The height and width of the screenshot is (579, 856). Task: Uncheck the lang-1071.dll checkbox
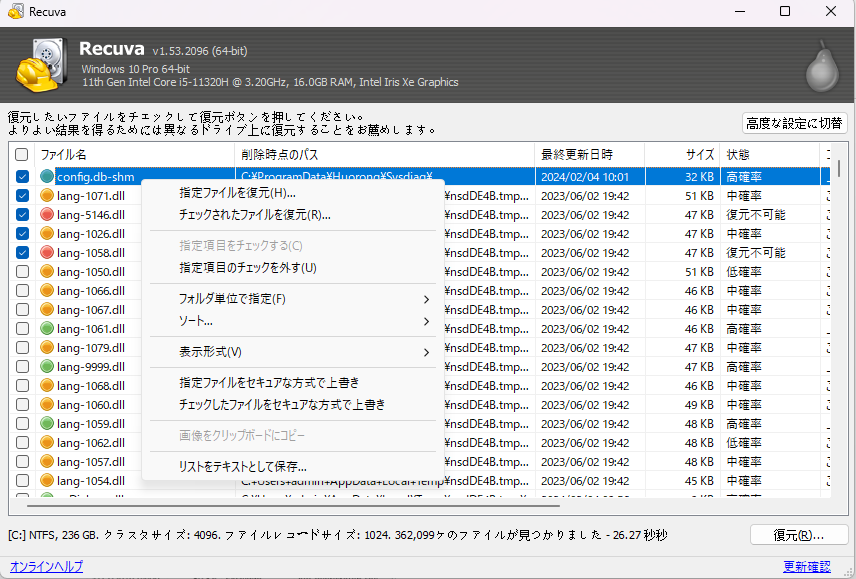click(22, 196)
